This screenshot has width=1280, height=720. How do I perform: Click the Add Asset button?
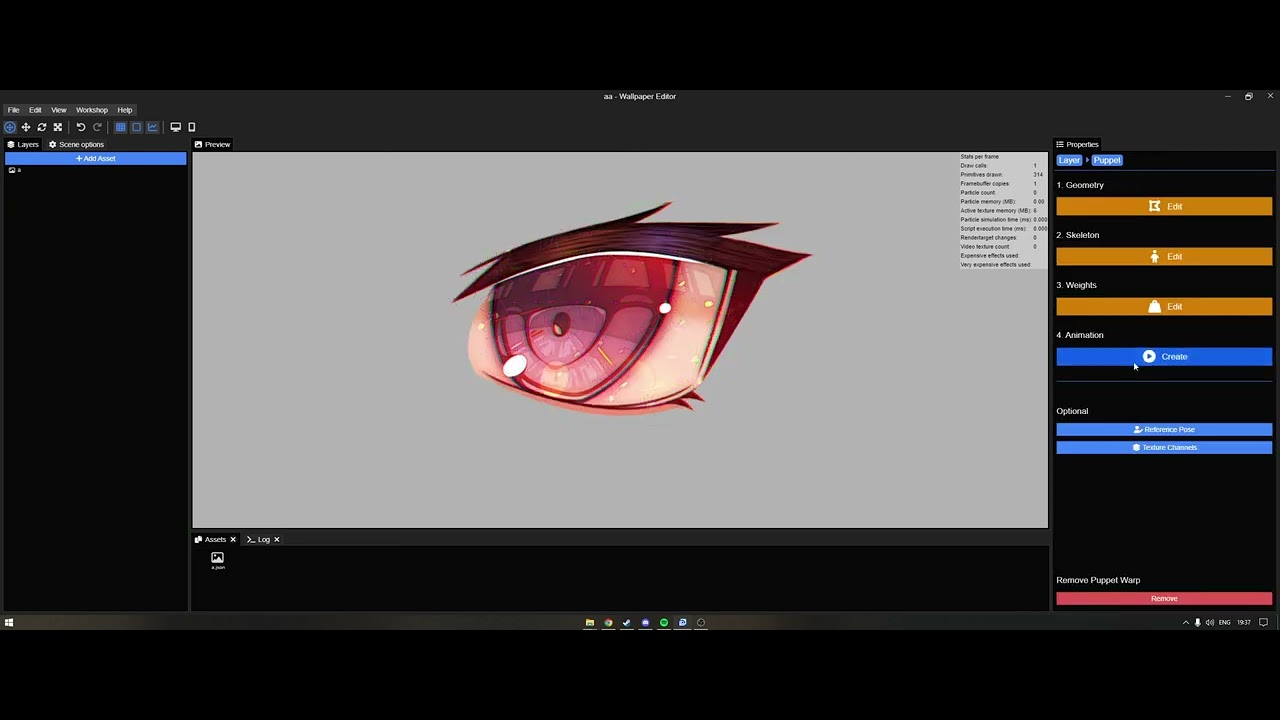96,158
